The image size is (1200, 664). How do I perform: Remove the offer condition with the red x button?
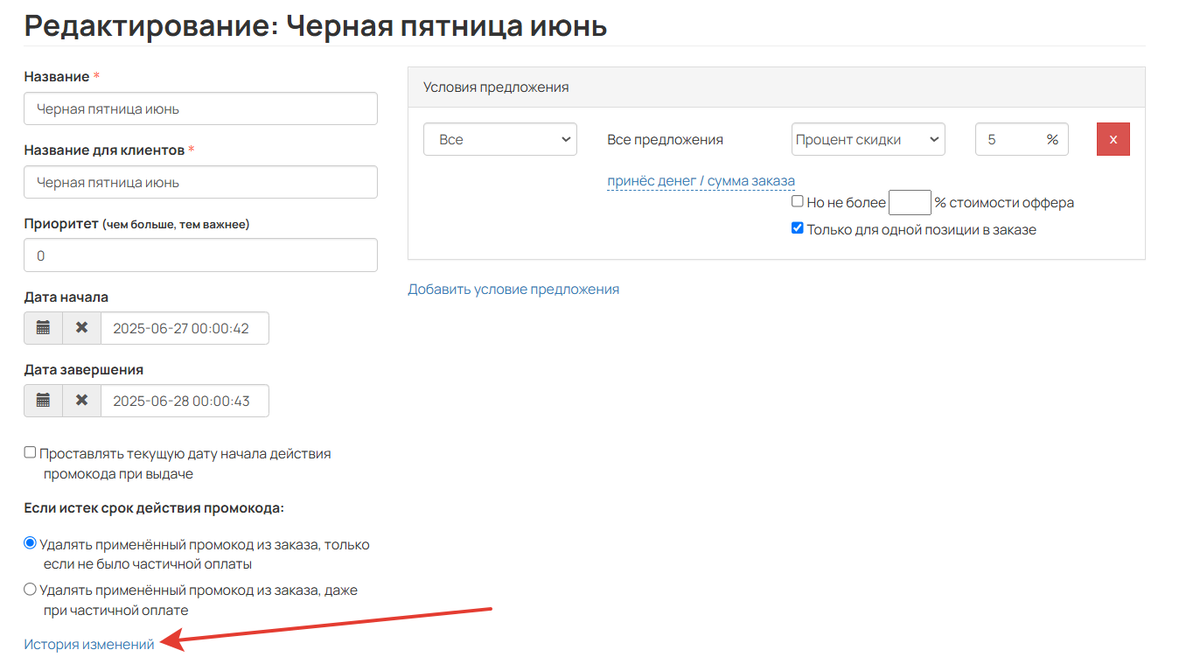[x=1113, y=139]
